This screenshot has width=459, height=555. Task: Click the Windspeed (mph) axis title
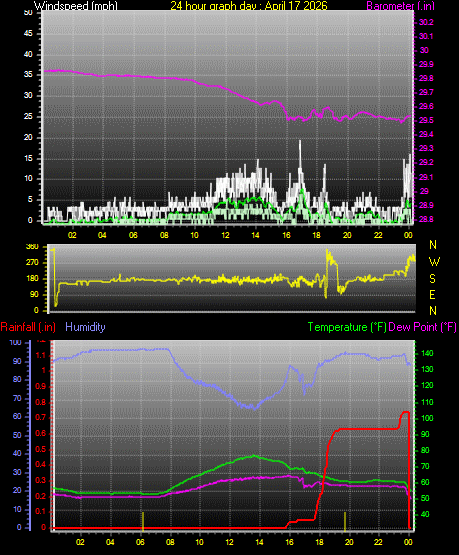coord(76,6)
